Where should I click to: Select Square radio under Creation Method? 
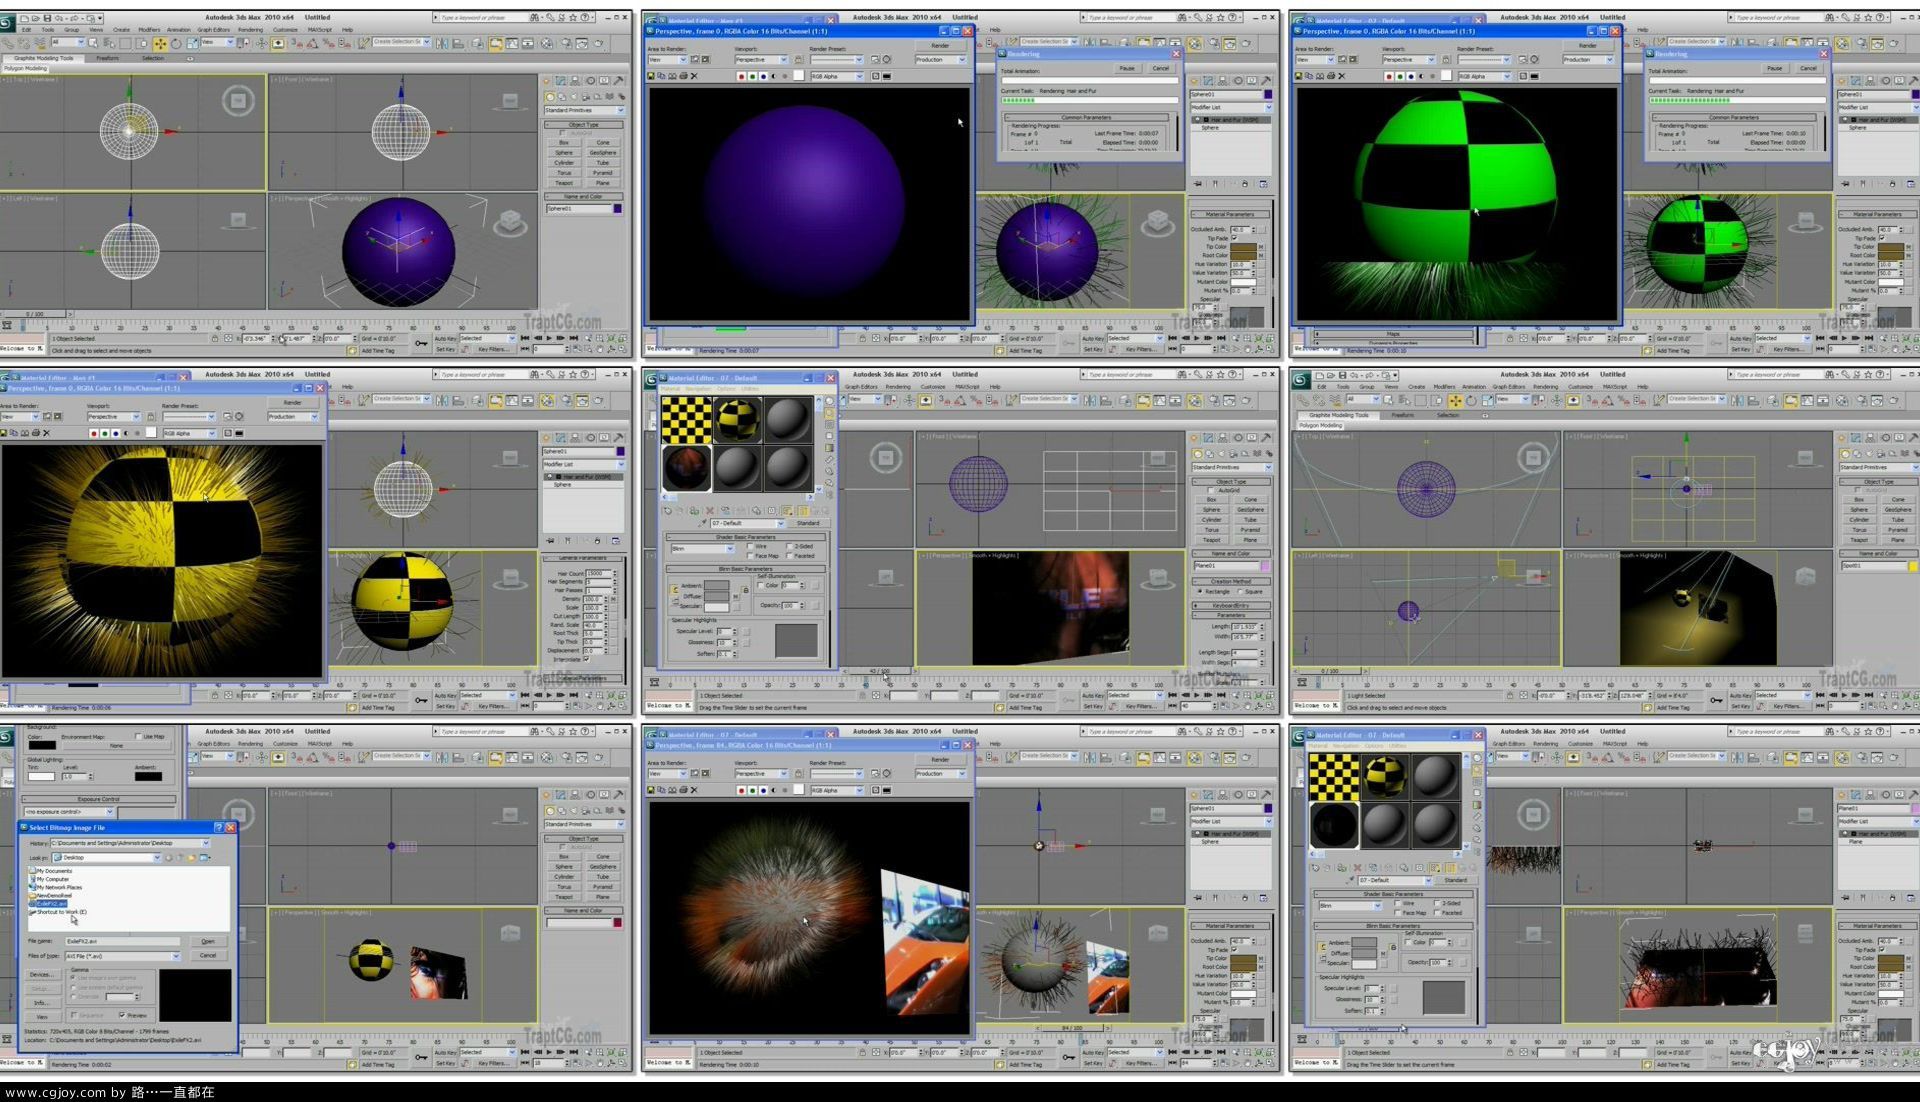pos(1240,591)
